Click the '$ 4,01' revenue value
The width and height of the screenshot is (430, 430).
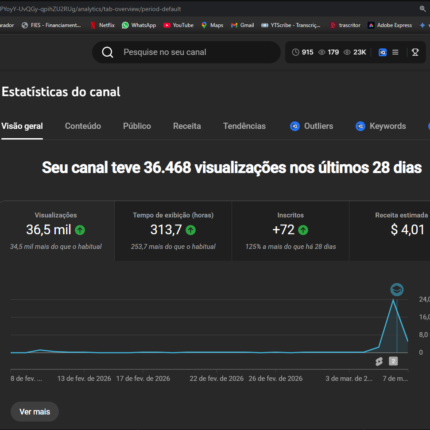[x=407, y=230]
